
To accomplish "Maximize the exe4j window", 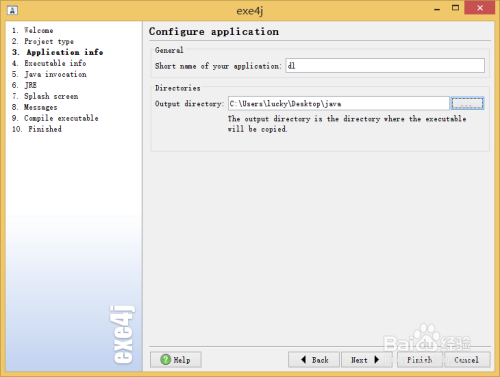I will [x=455, y=8].
